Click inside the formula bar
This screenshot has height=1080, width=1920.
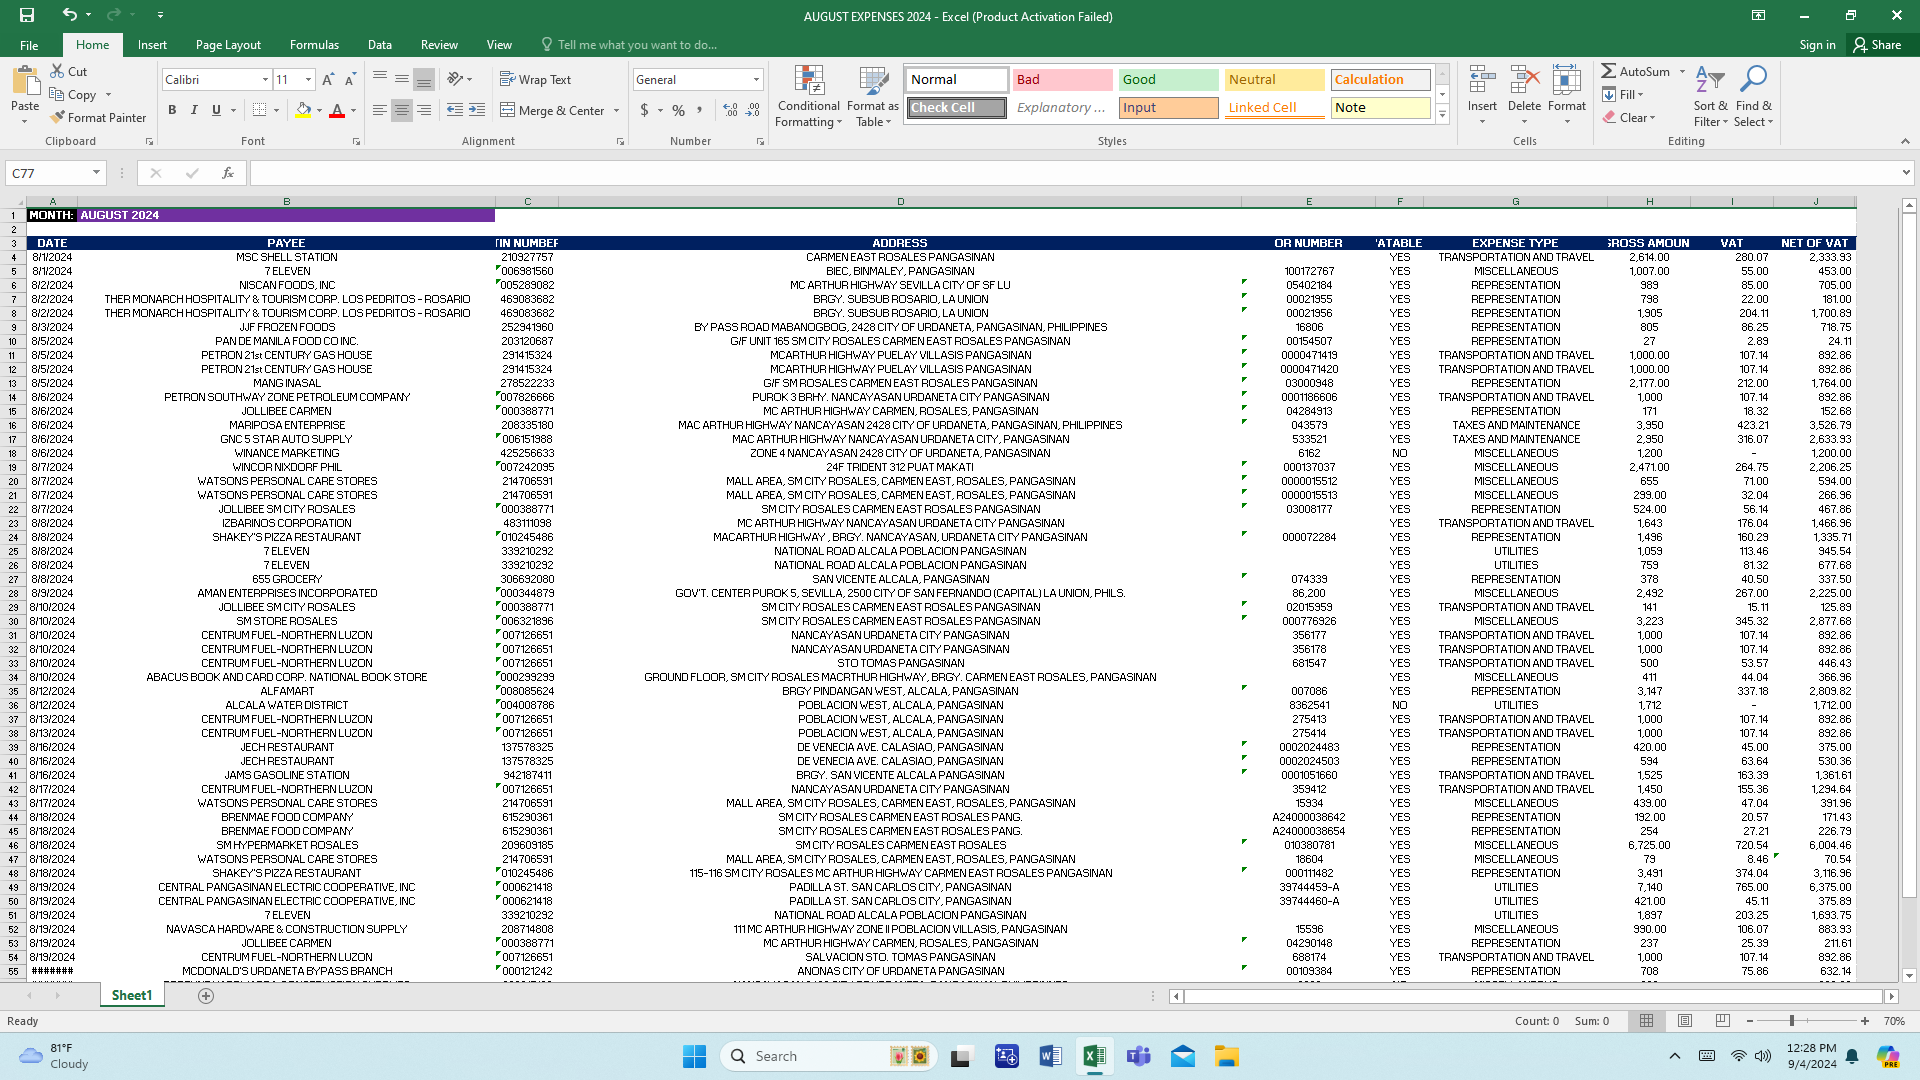pyautogui.click(x=1075, y=173)
